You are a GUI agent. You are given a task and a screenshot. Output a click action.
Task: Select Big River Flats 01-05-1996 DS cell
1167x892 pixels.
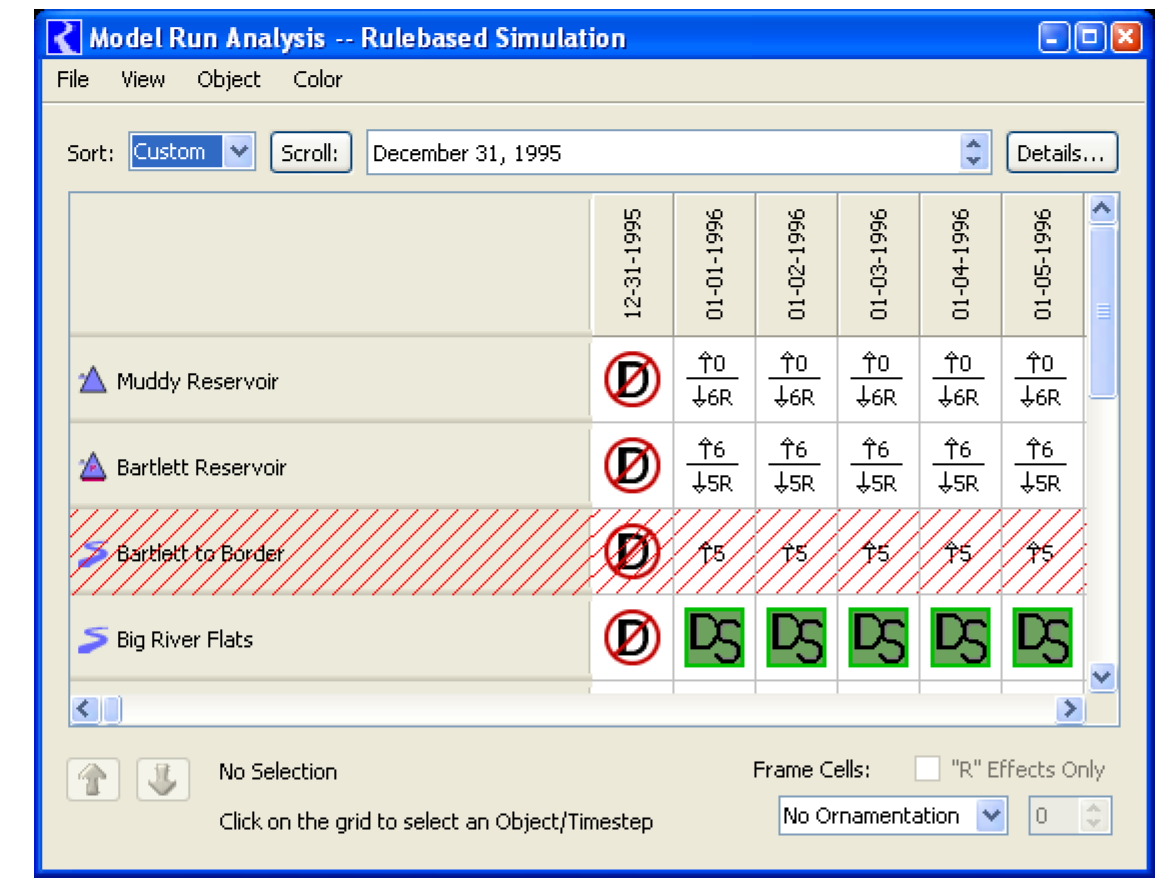point(1042,638)
